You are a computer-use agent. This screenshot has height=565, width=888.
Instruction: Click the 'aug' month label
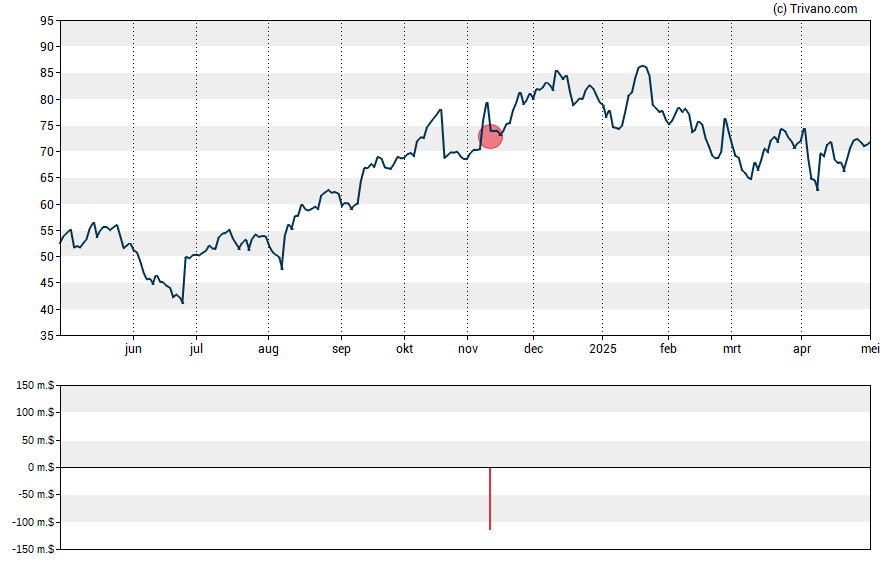coord(268,349)
